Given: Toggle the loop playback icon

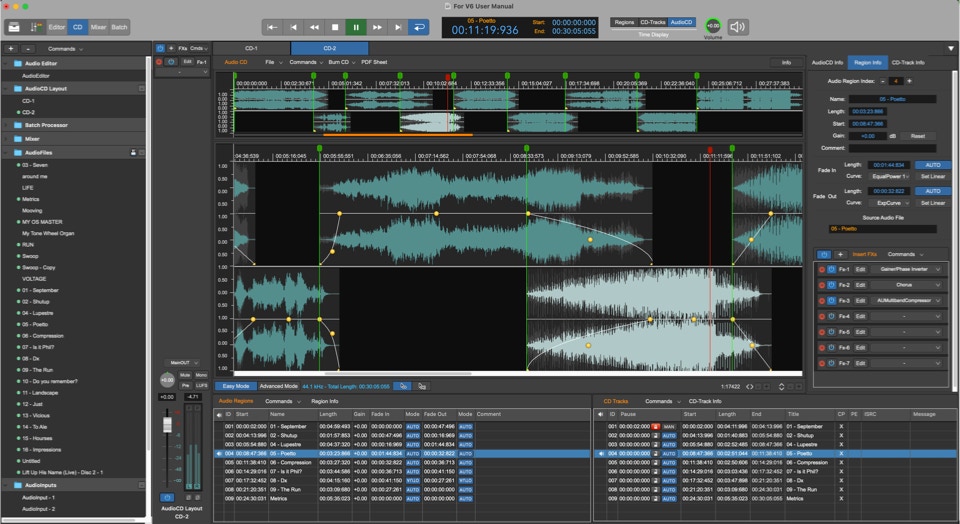Looking at the screenshot, I should 419,27.
